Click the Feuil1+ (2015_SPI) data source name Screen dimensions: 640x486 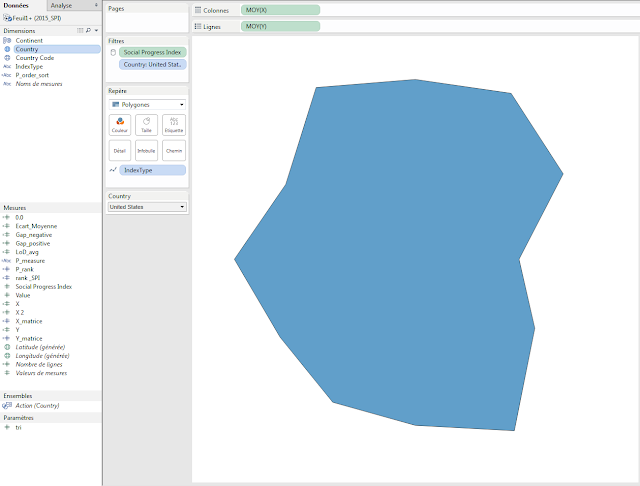click(37, 18)
